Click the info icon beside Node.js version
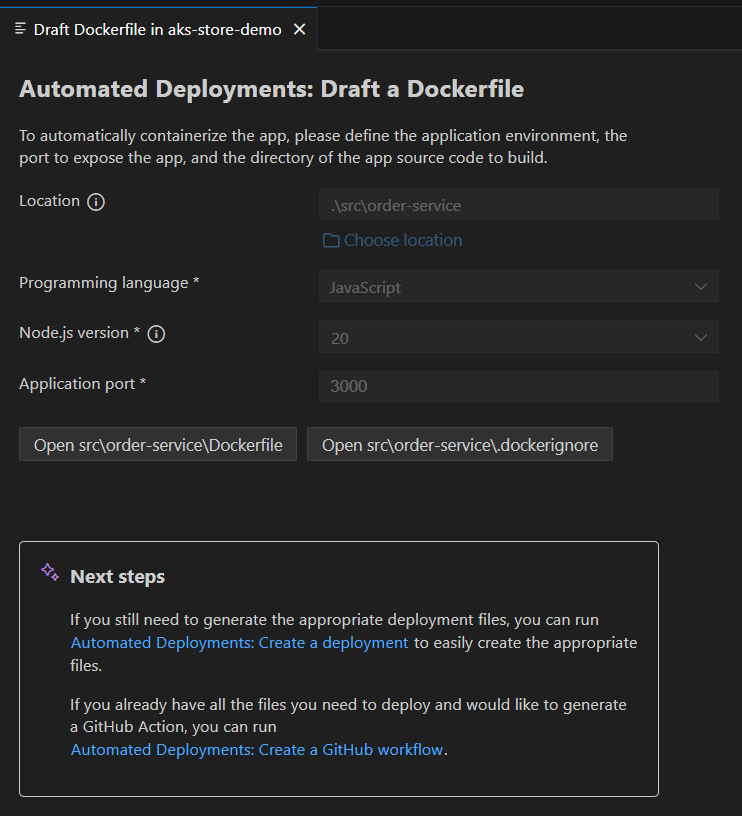 coord(156,334)
